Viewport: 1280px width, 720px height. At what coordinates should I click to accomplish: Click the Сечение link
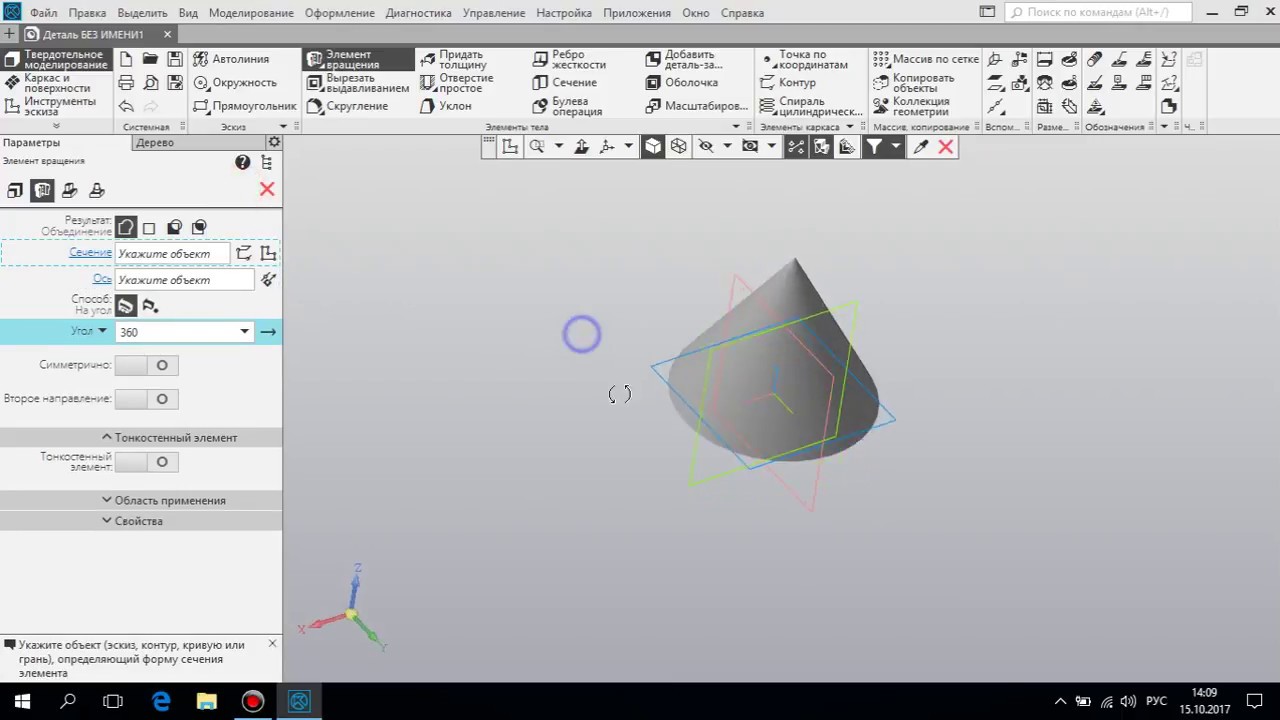90,252
